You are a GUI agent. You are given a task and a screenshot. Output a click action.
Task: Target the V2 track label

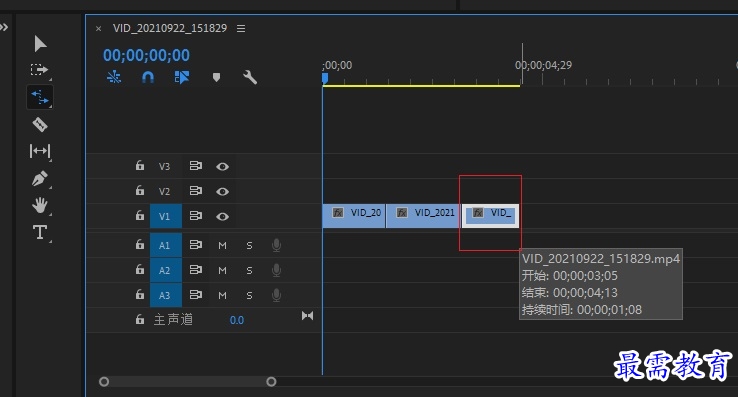click(164, 191)
